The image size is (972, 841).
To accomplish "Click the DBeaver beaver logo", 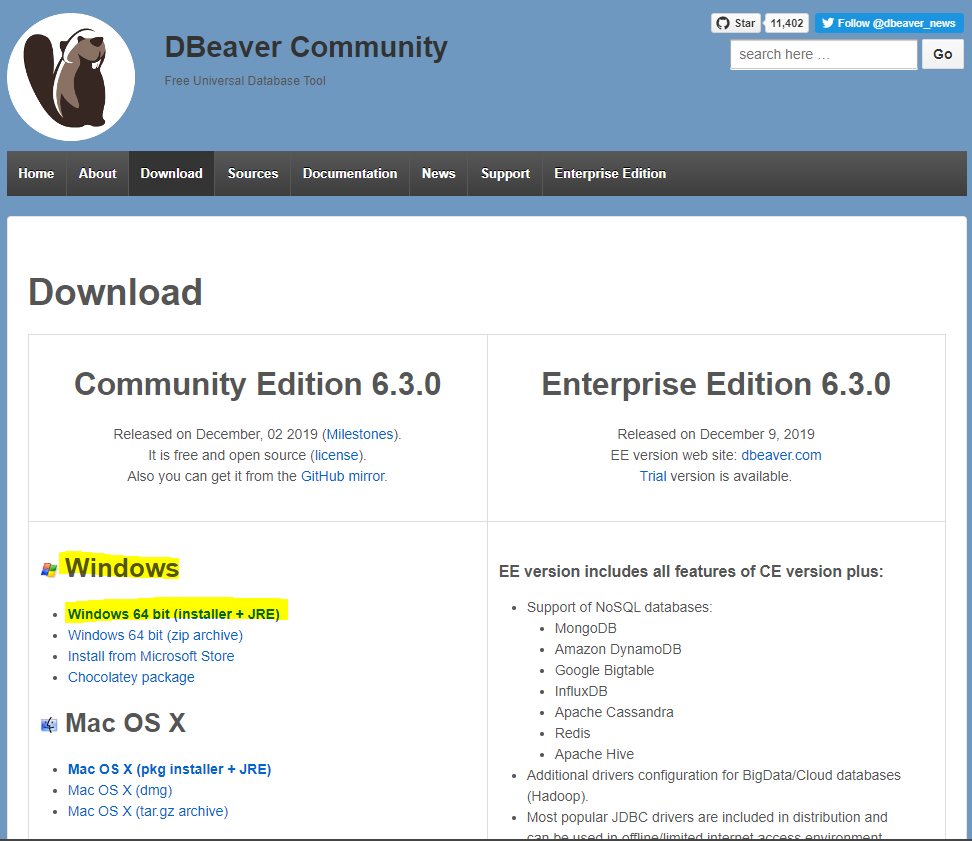I will pyautogui.click(x=71, y=77).
